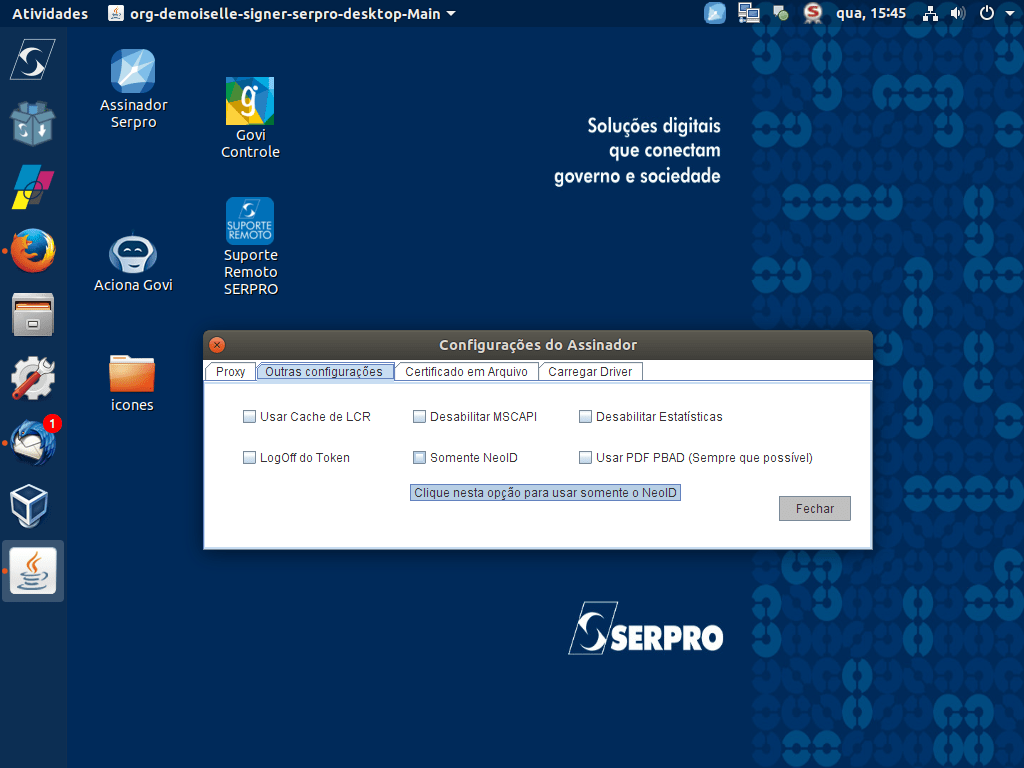
Task: Click the Java application dock icon
Action: tap(33, 571)
